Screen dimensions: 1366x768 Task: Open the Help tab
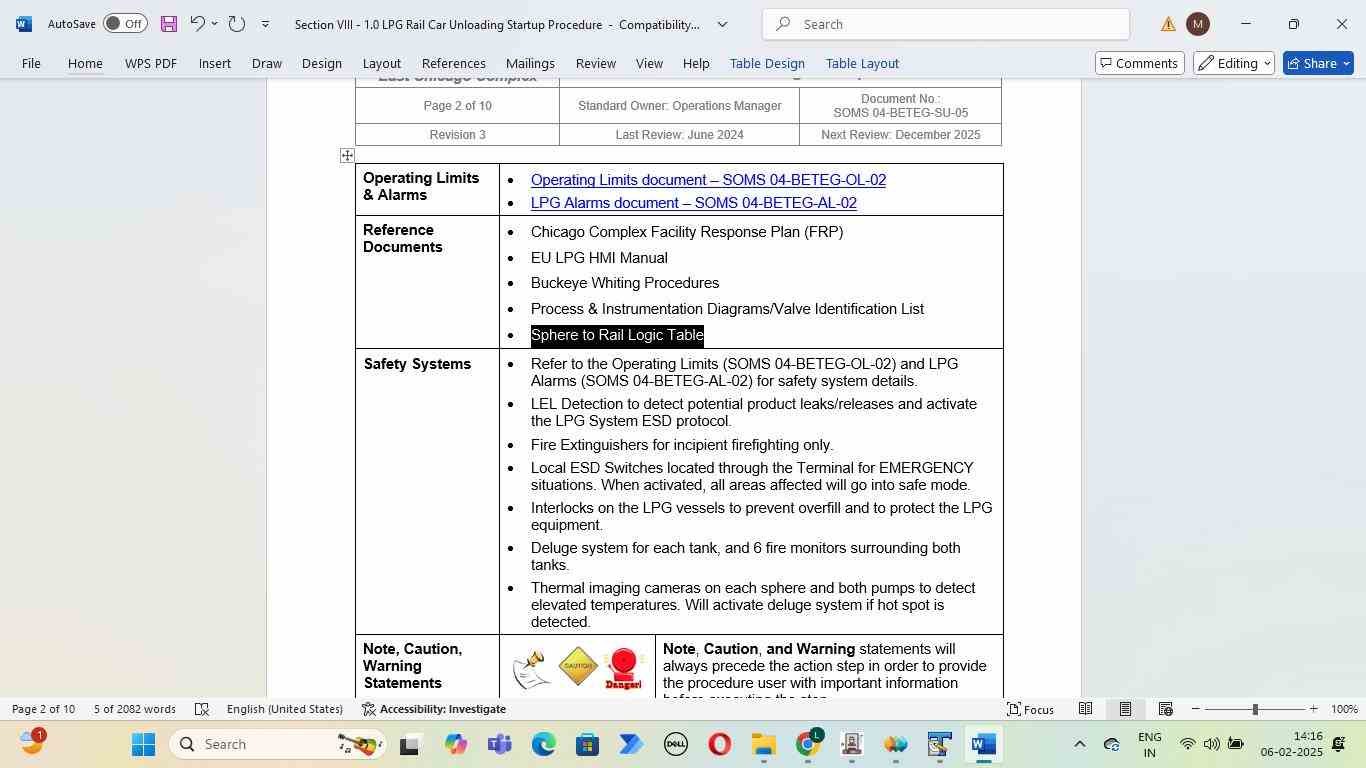pos(696,63)
